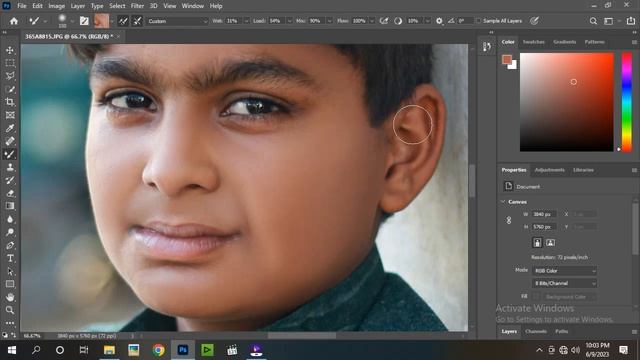This screenshot has height=360, width=640.
Task: Open the Image menu
Action: [x=57, y=6]
